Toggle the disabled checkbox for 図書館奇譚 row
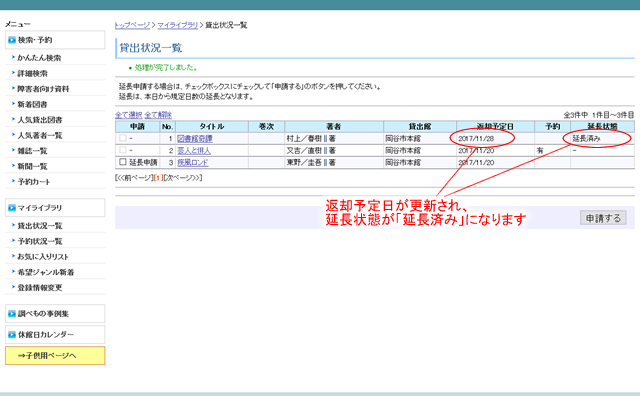Viewport: 640px width, 396px height. point(122,138)
